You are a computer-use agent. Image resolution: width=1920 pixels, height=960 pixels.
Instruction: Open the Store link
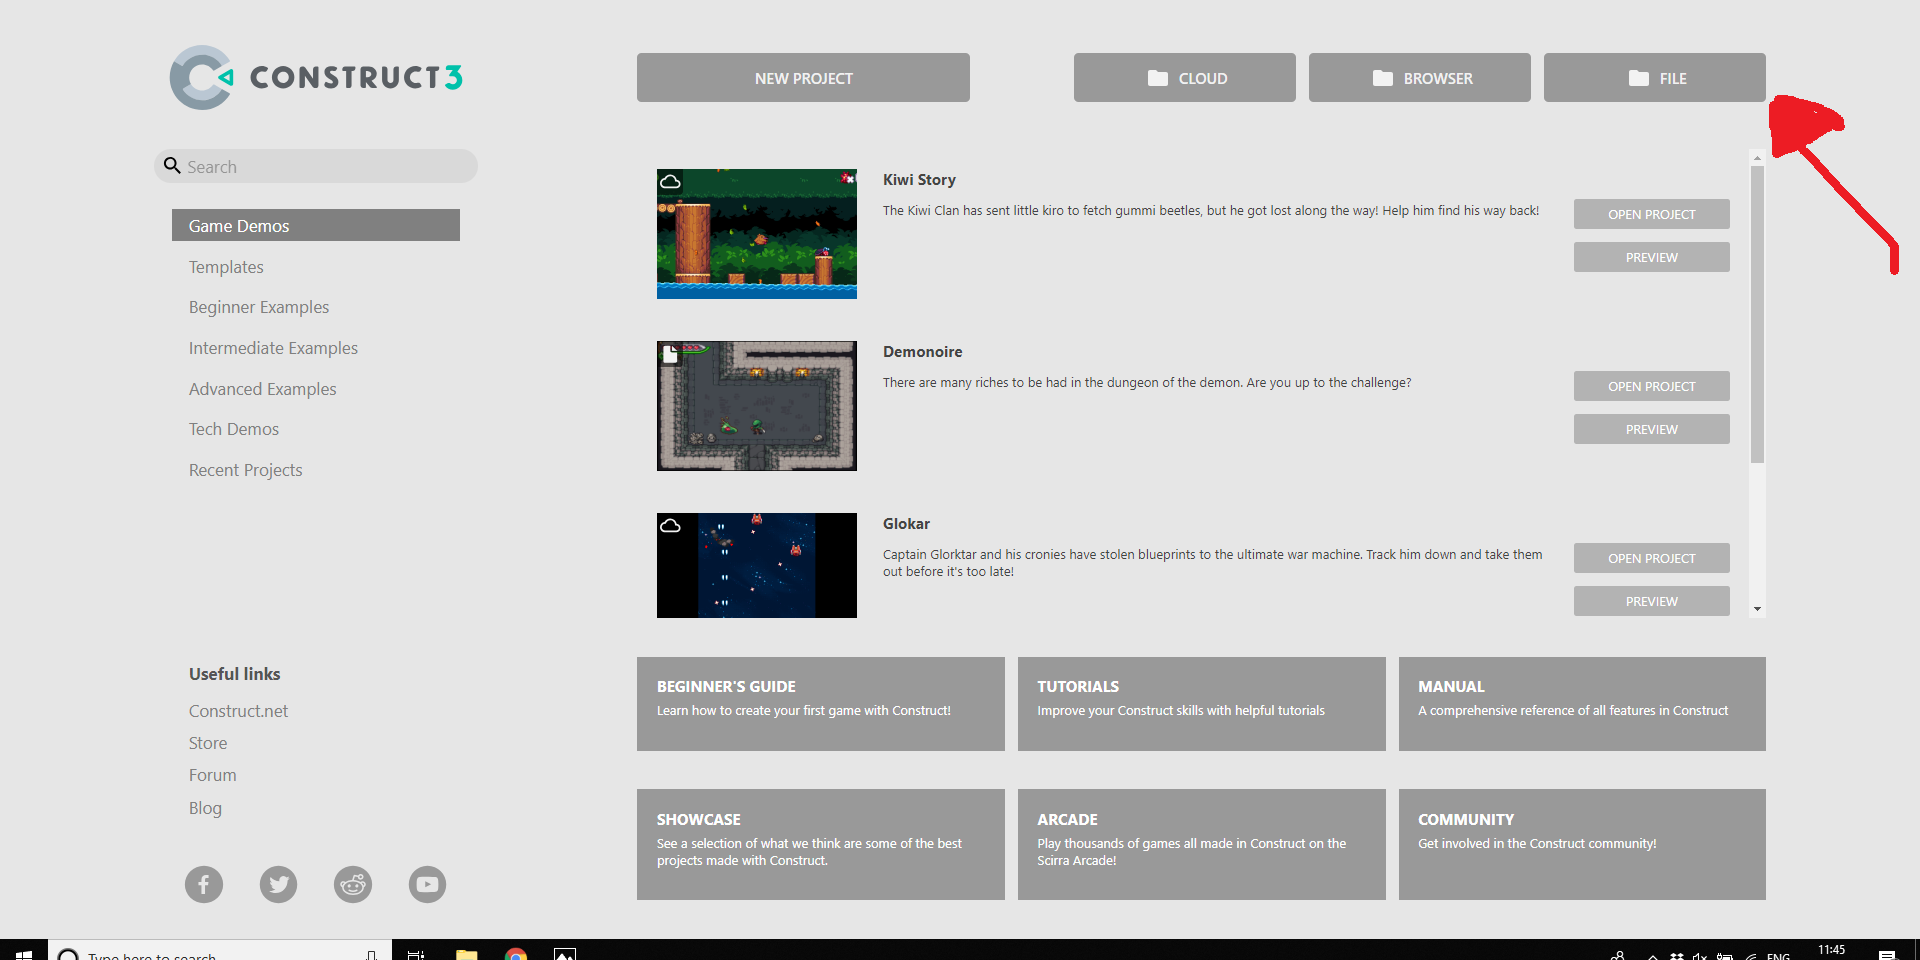[x=208, y=743]
